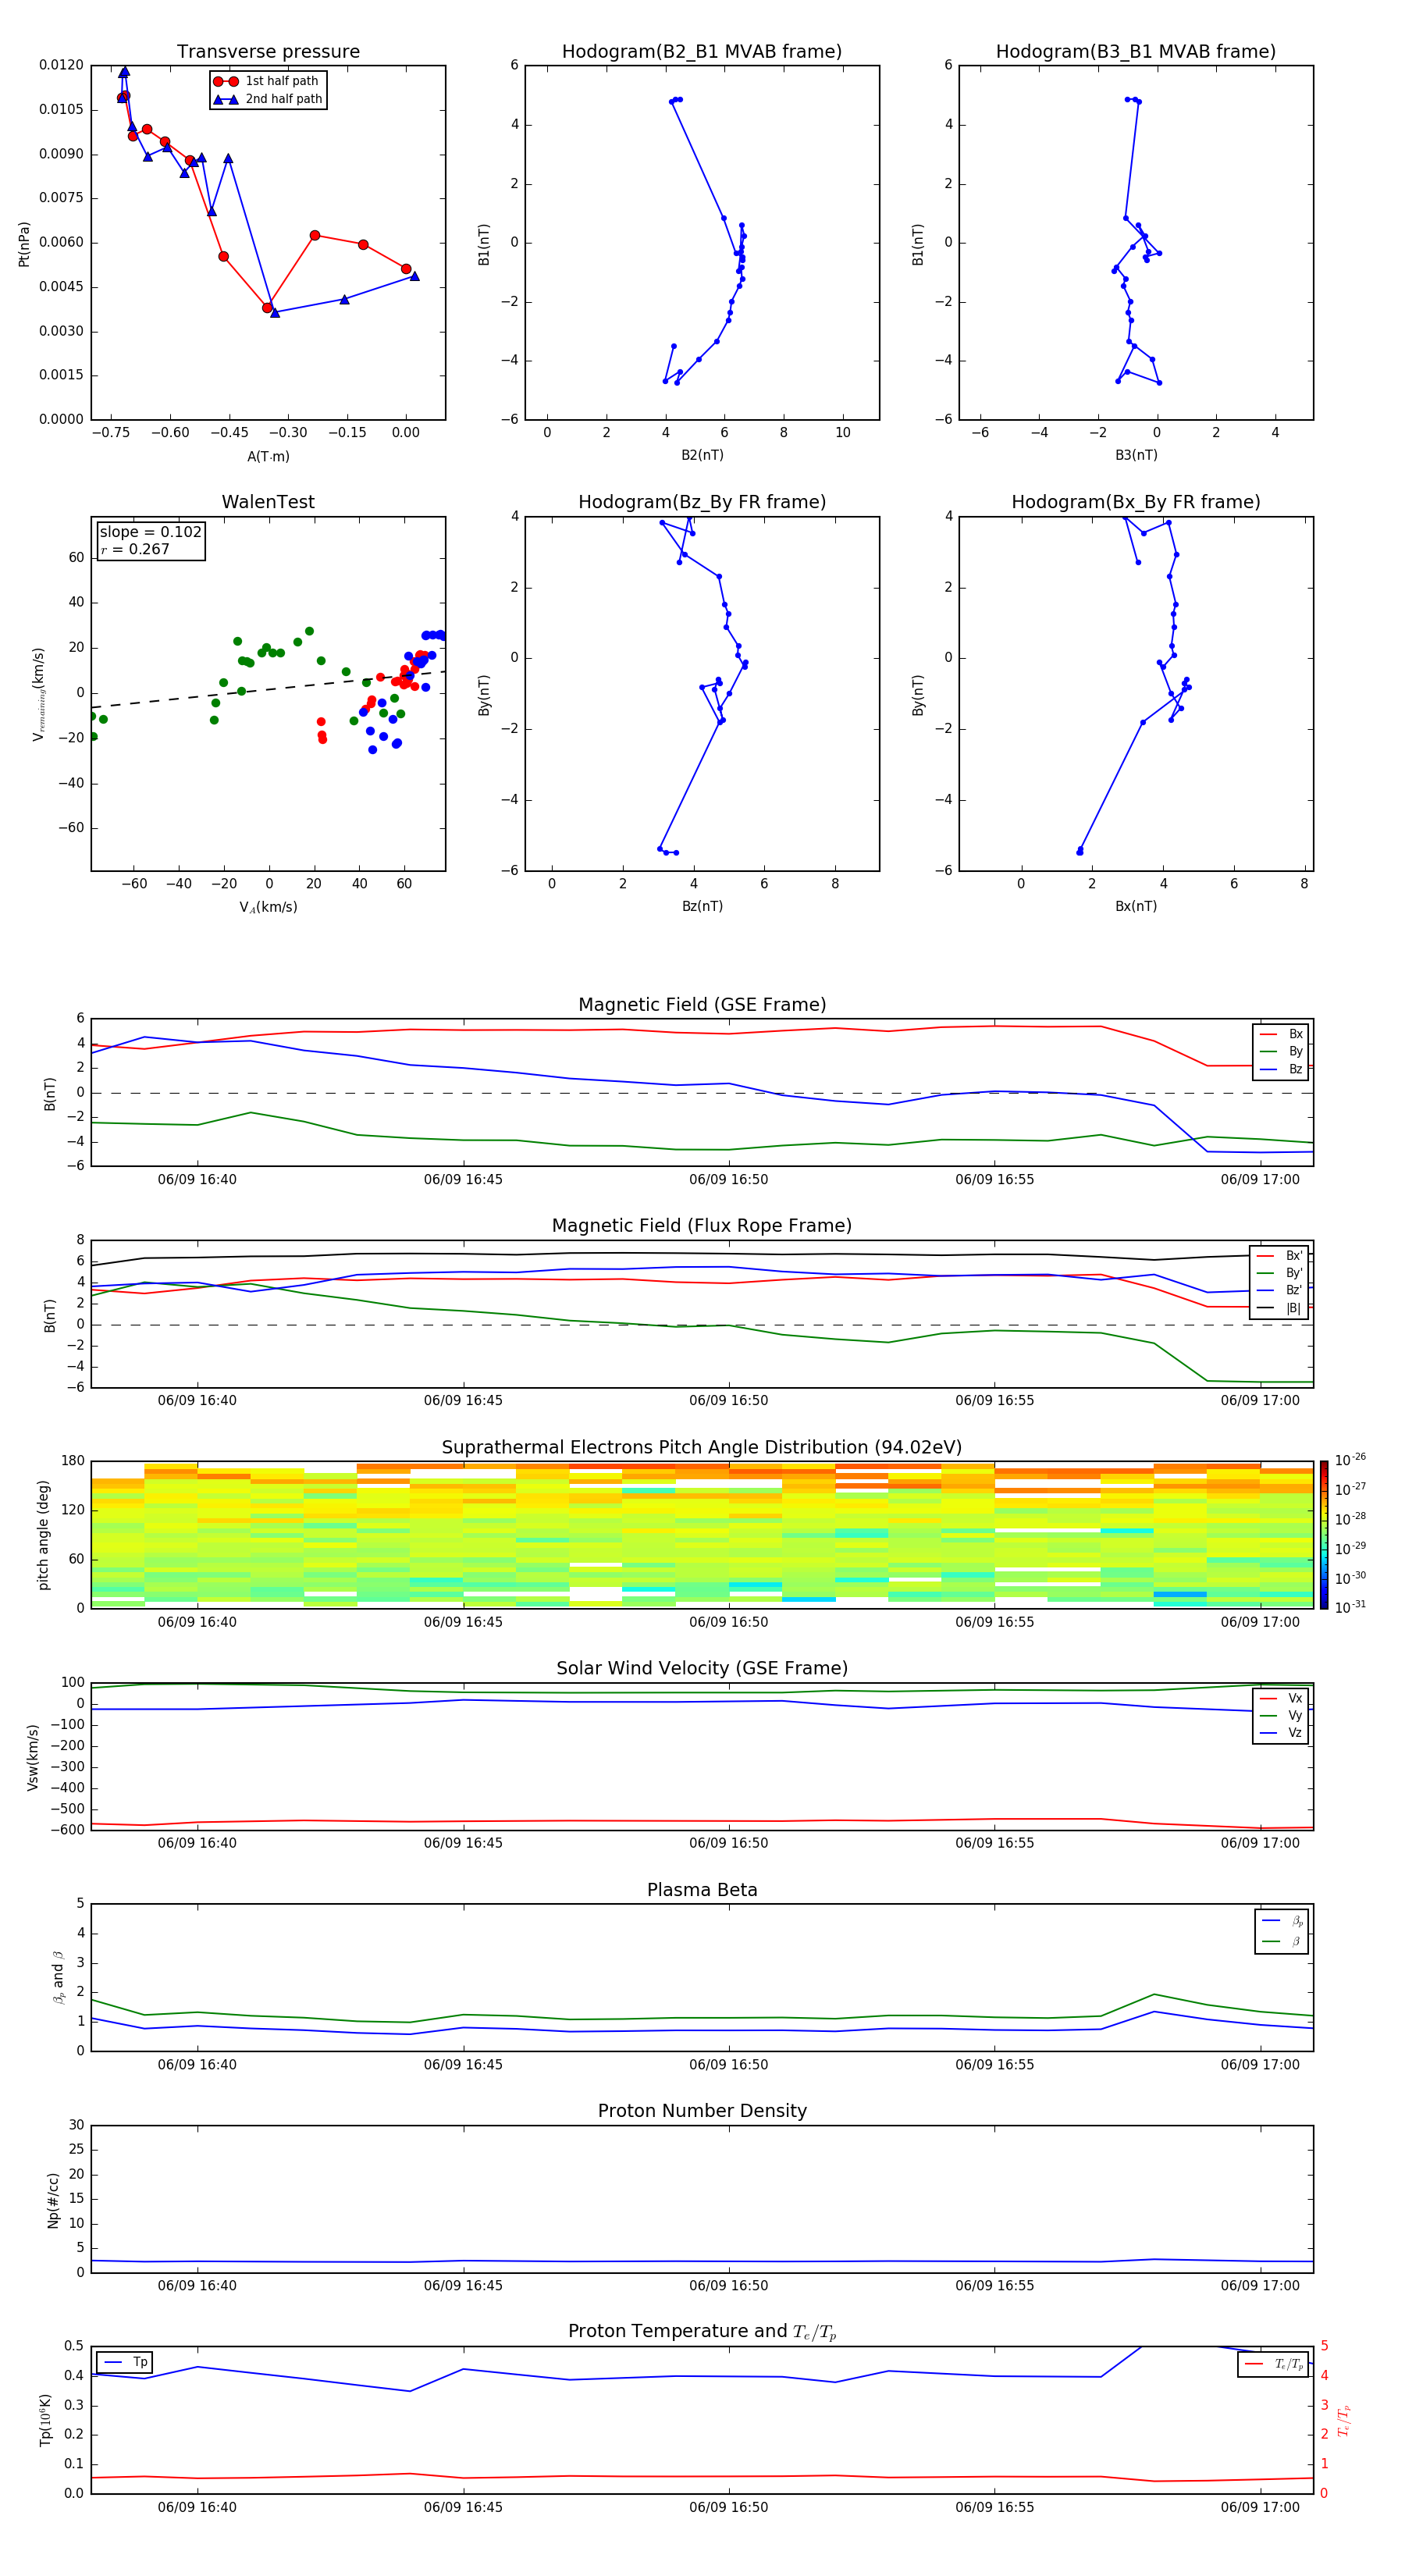This screenshot has width=1405, height=2576.
Task: Click the 'Transverse pressure' plot title
Action: point(268,52)
